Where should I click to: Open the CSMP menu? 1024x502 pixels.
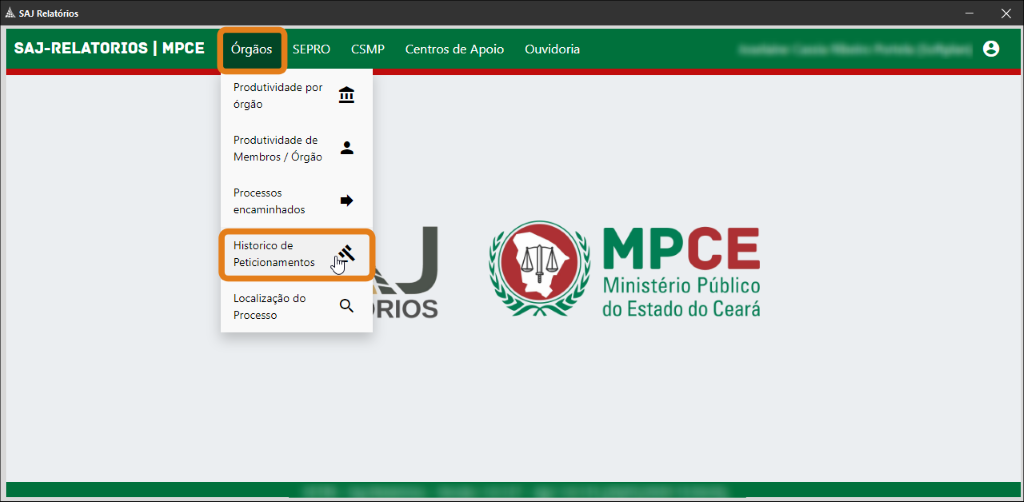tap(368, 49)
